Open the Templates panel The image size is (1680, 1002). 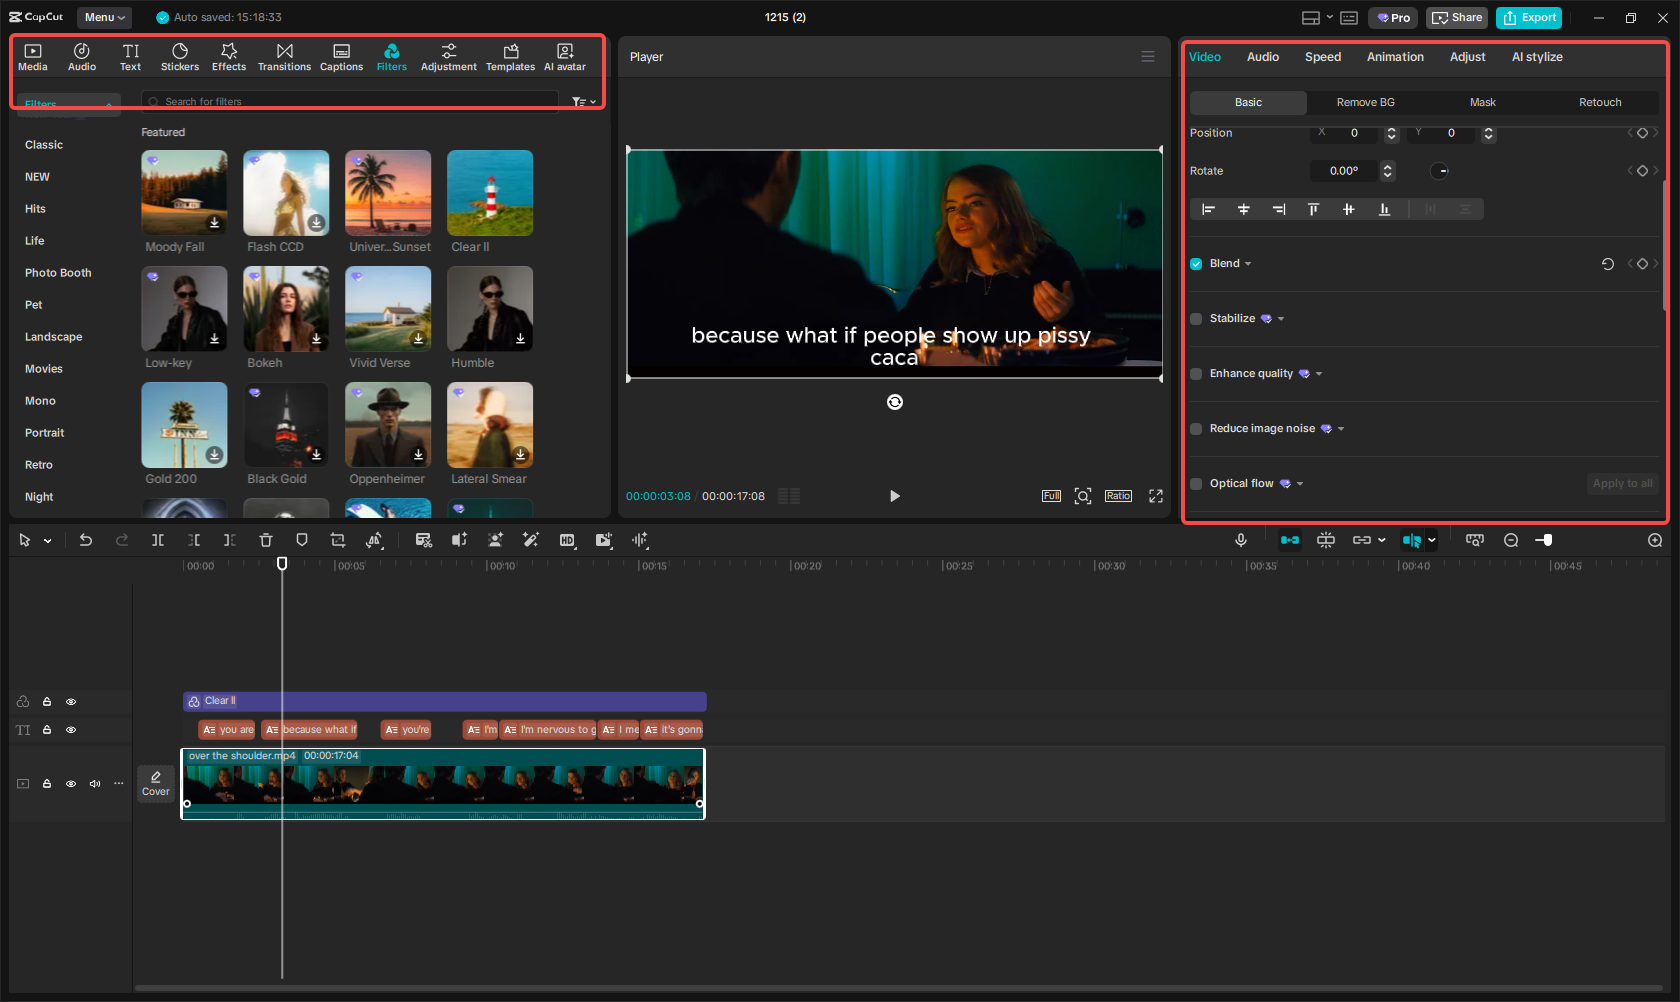tap(511, 57)
